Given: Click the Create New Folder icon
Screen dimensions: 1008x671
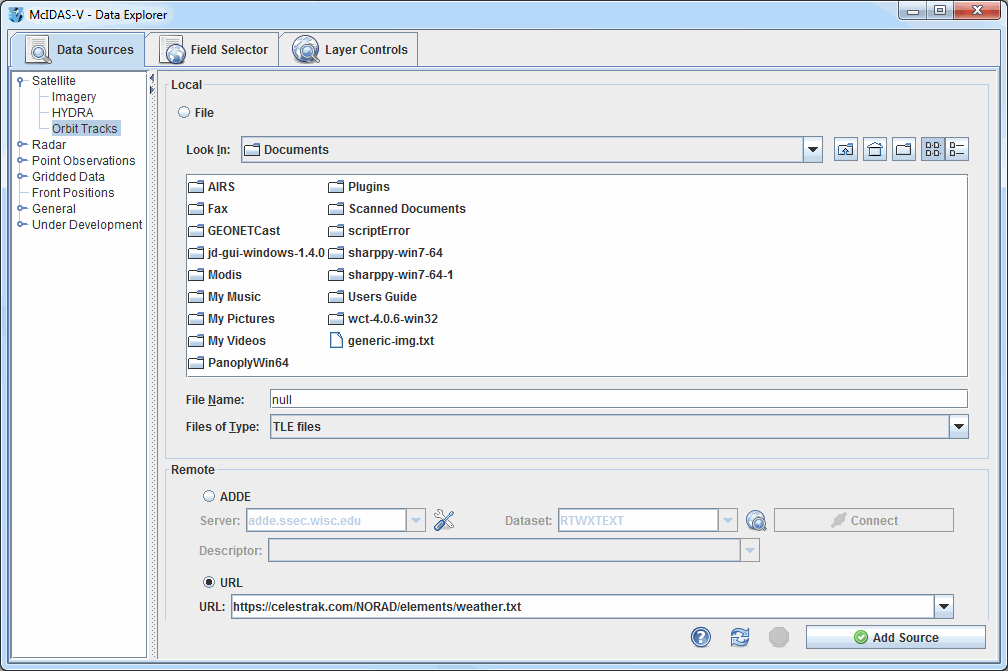Looking at the screenshot, I should click(x=904, y=150).
